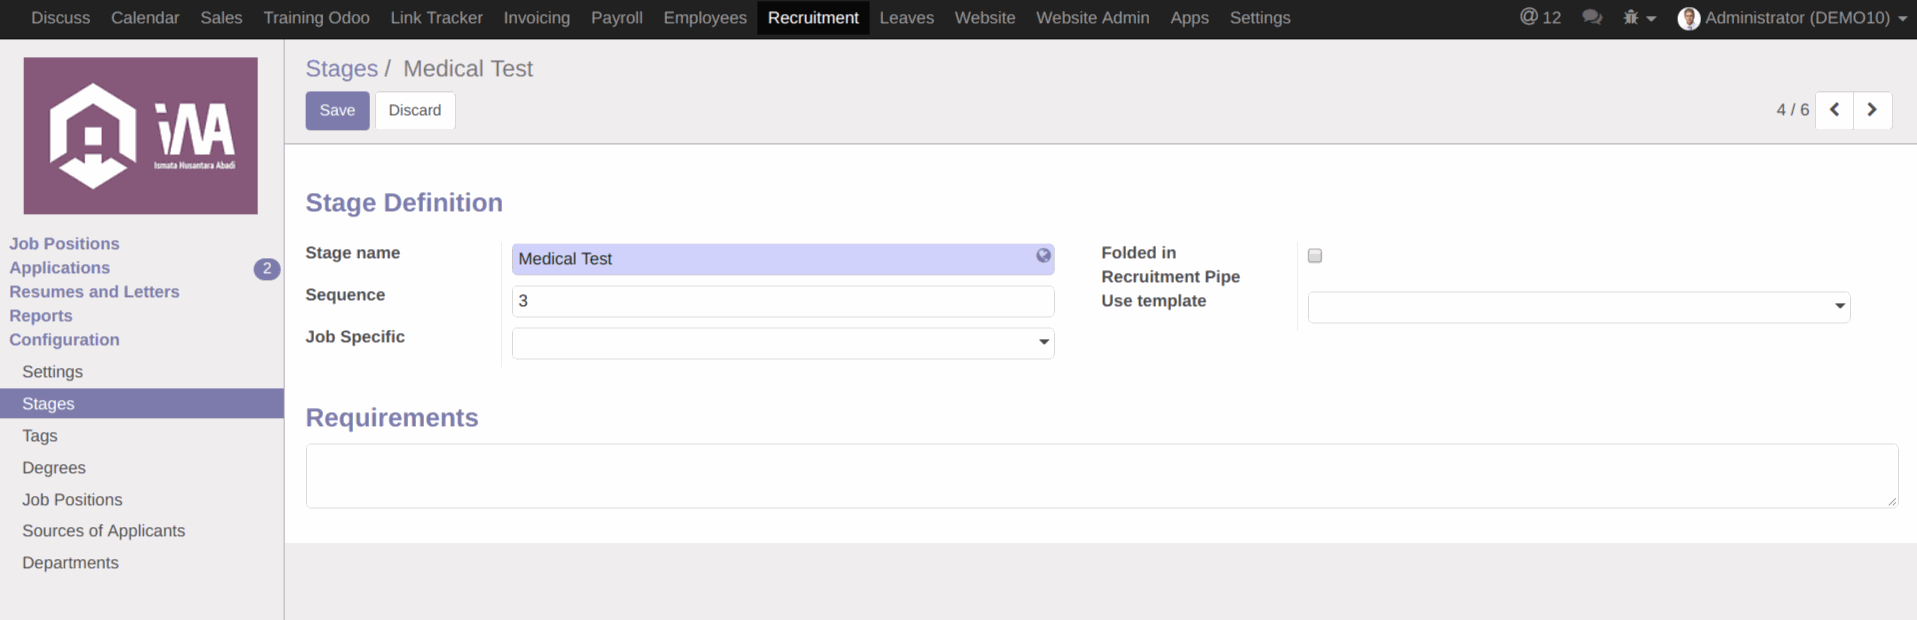Open the @ 12 mentions inbox
This screenshot has width=1917, height=620.
pyautogui.click(x=1540, y=18)
